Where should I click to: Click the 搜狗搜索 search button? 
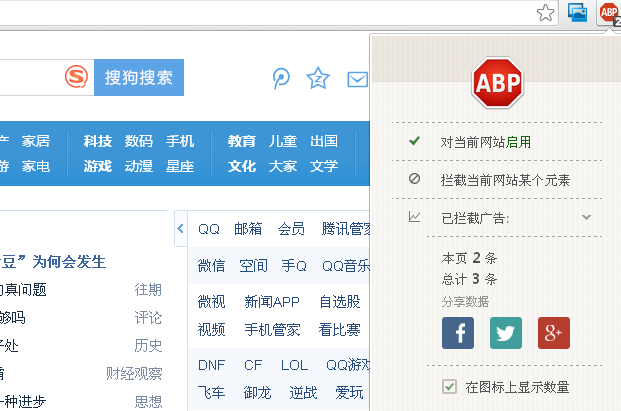[x=139, y=78]
